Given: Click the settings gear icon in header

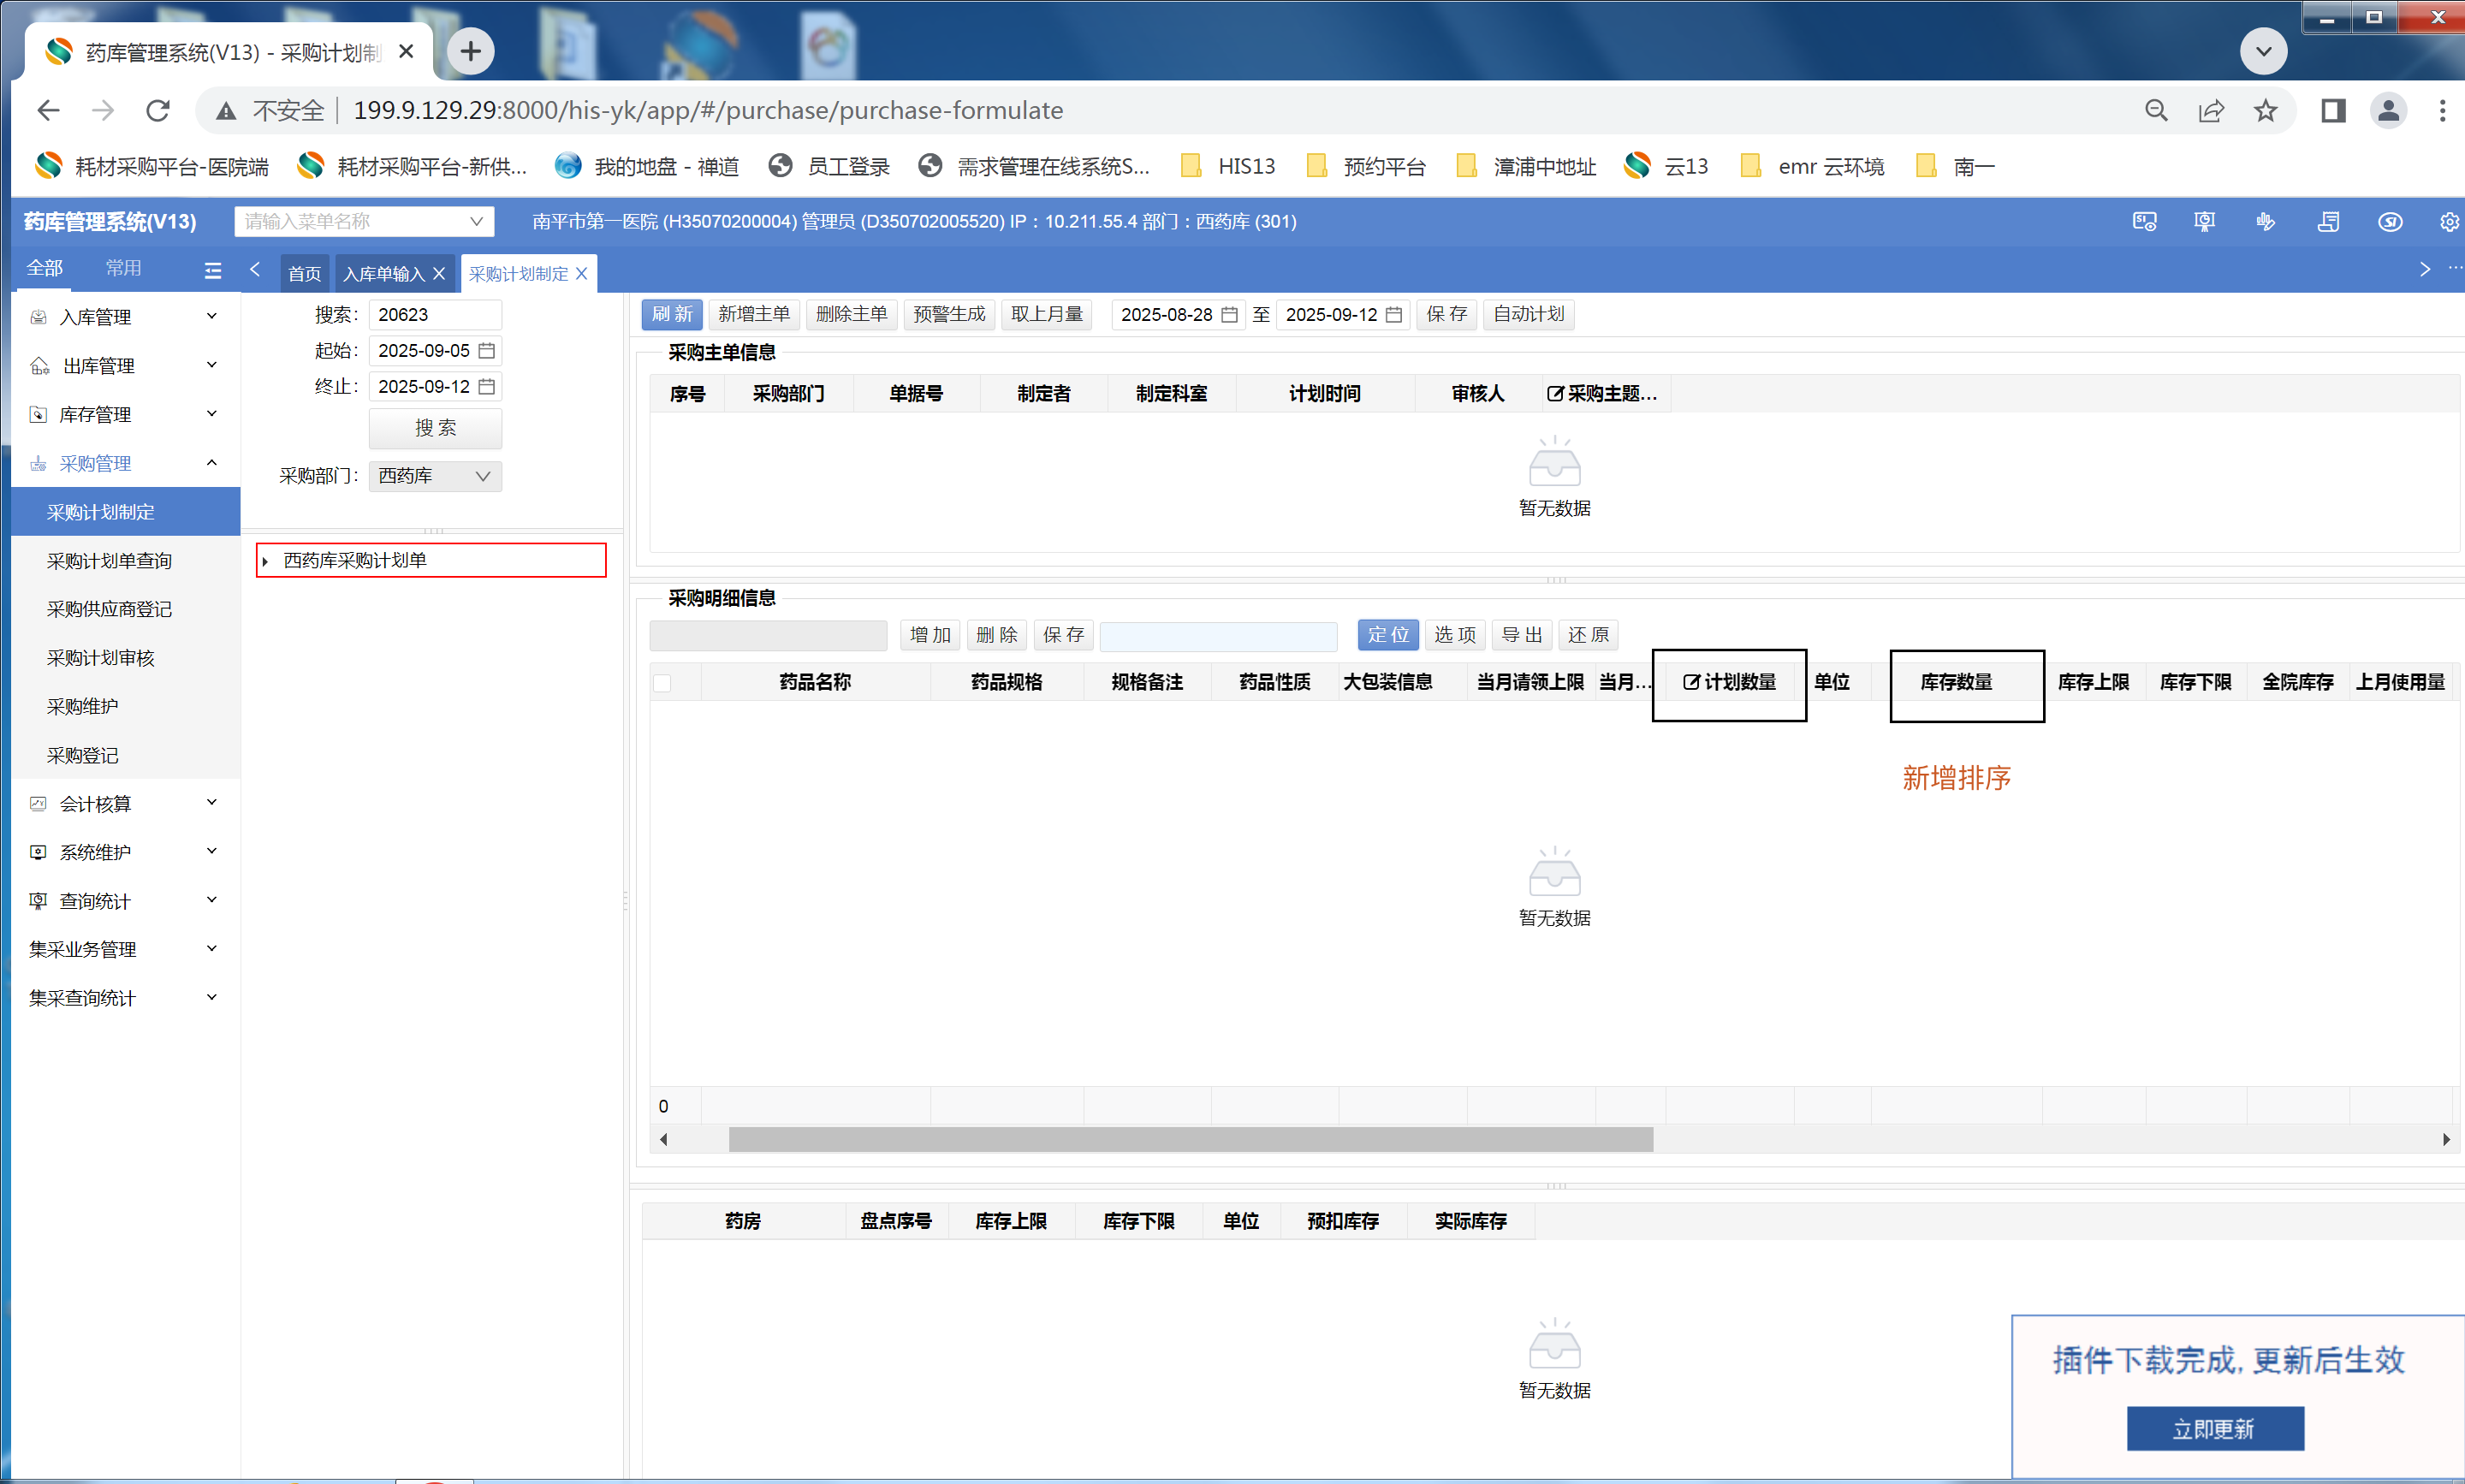Looking at the screenshot, I should 2448,222.
